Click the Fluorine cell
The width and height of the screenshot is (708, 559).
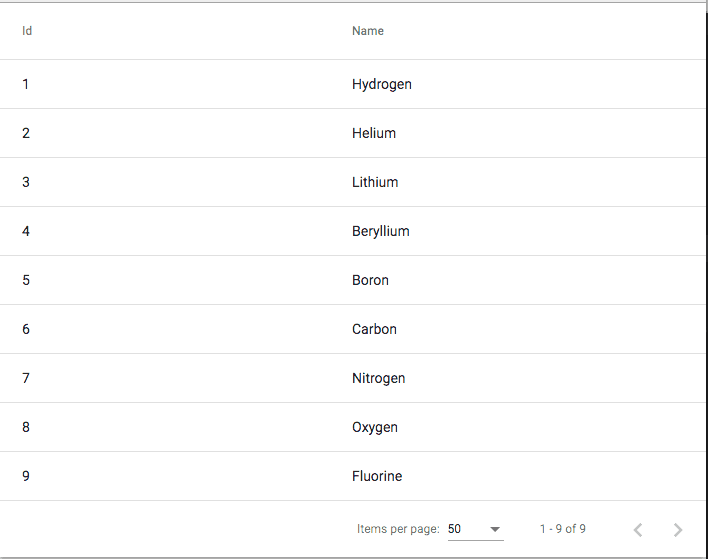[377, 476]
